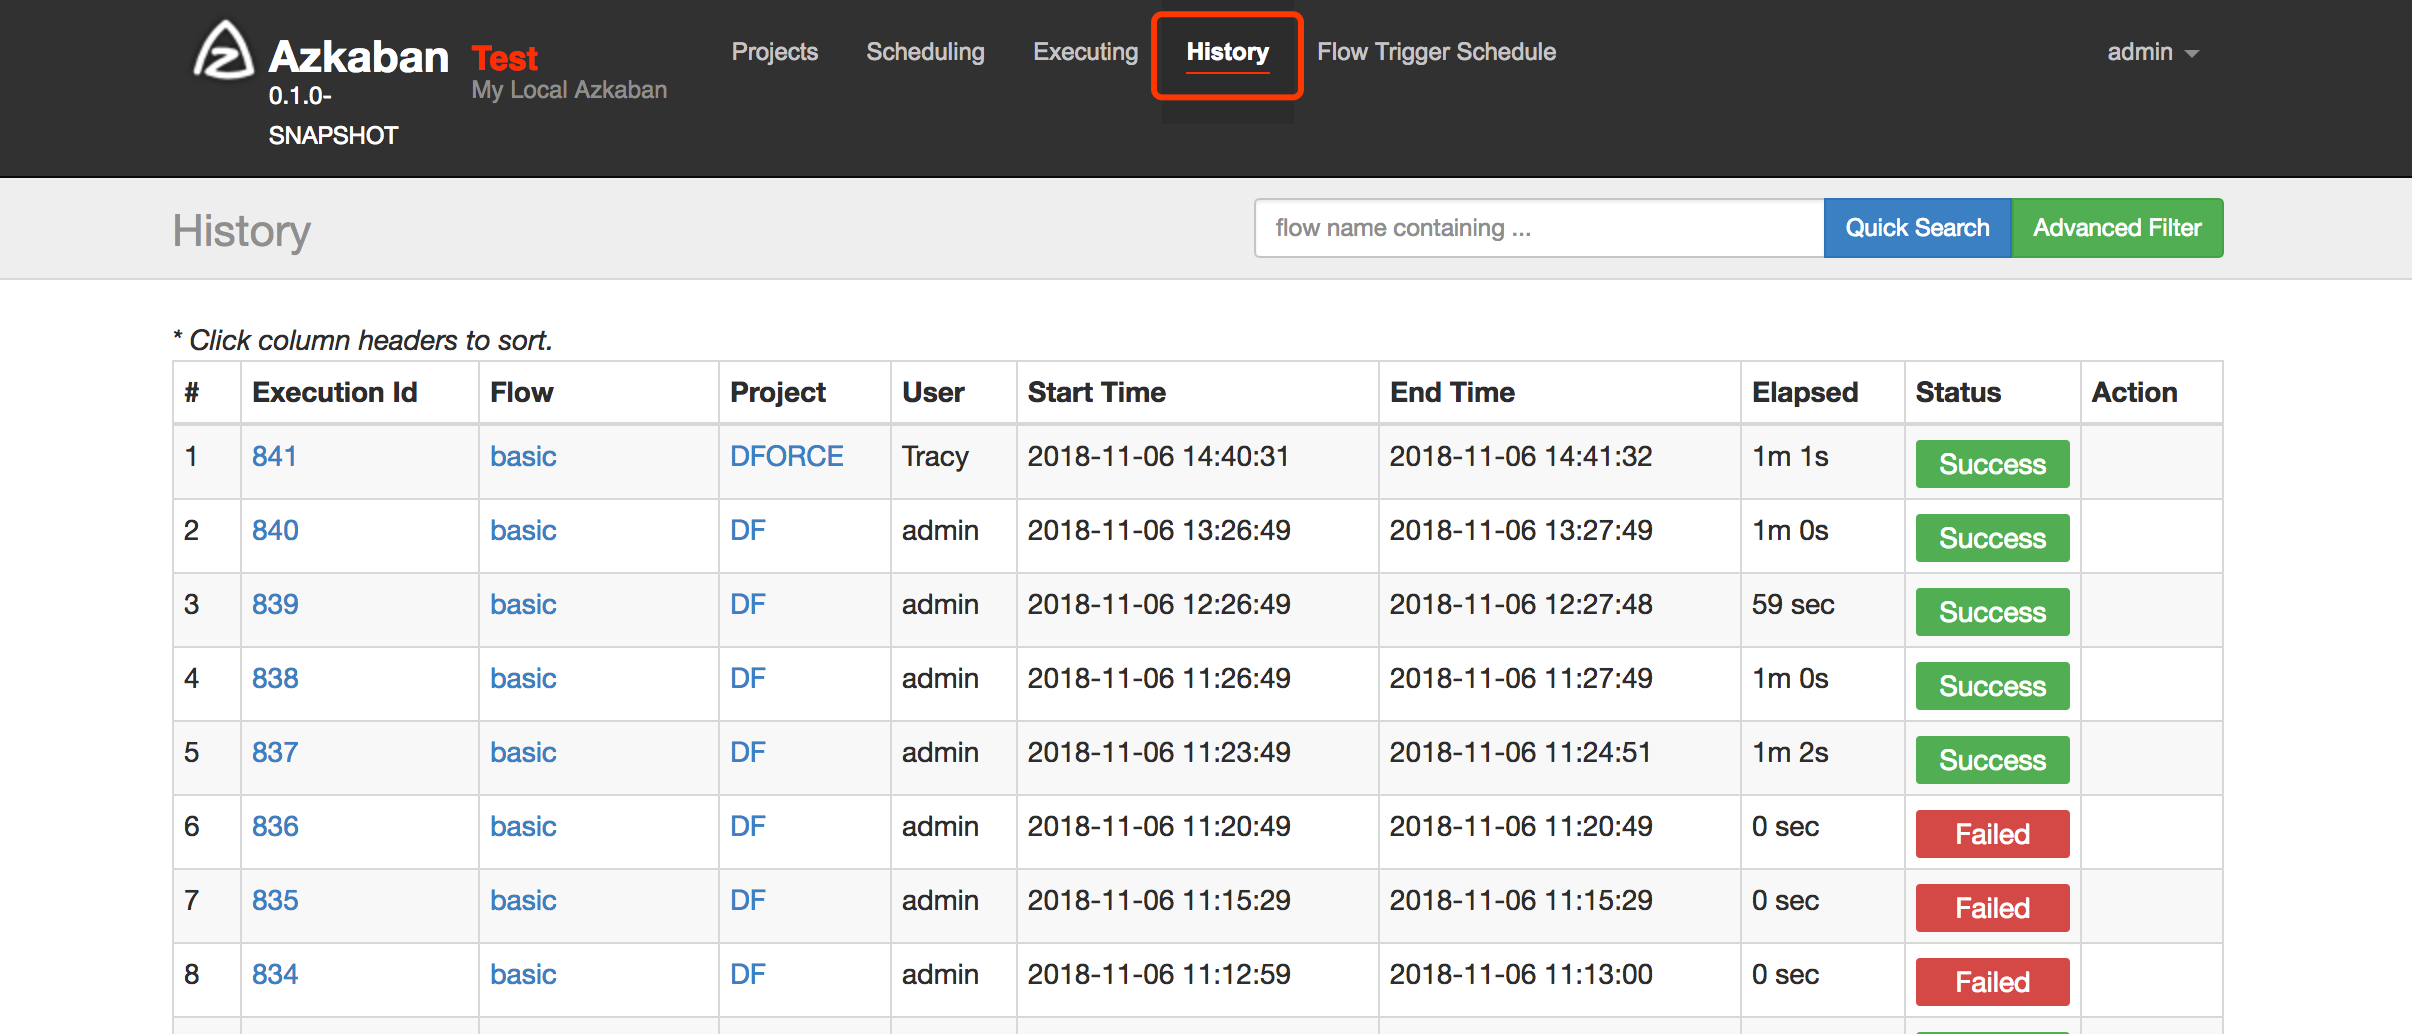Open Flow Trigger Schedule page
Image resolution: width=2412 pixels, height=1034 pixels.
click(1436, 52)
